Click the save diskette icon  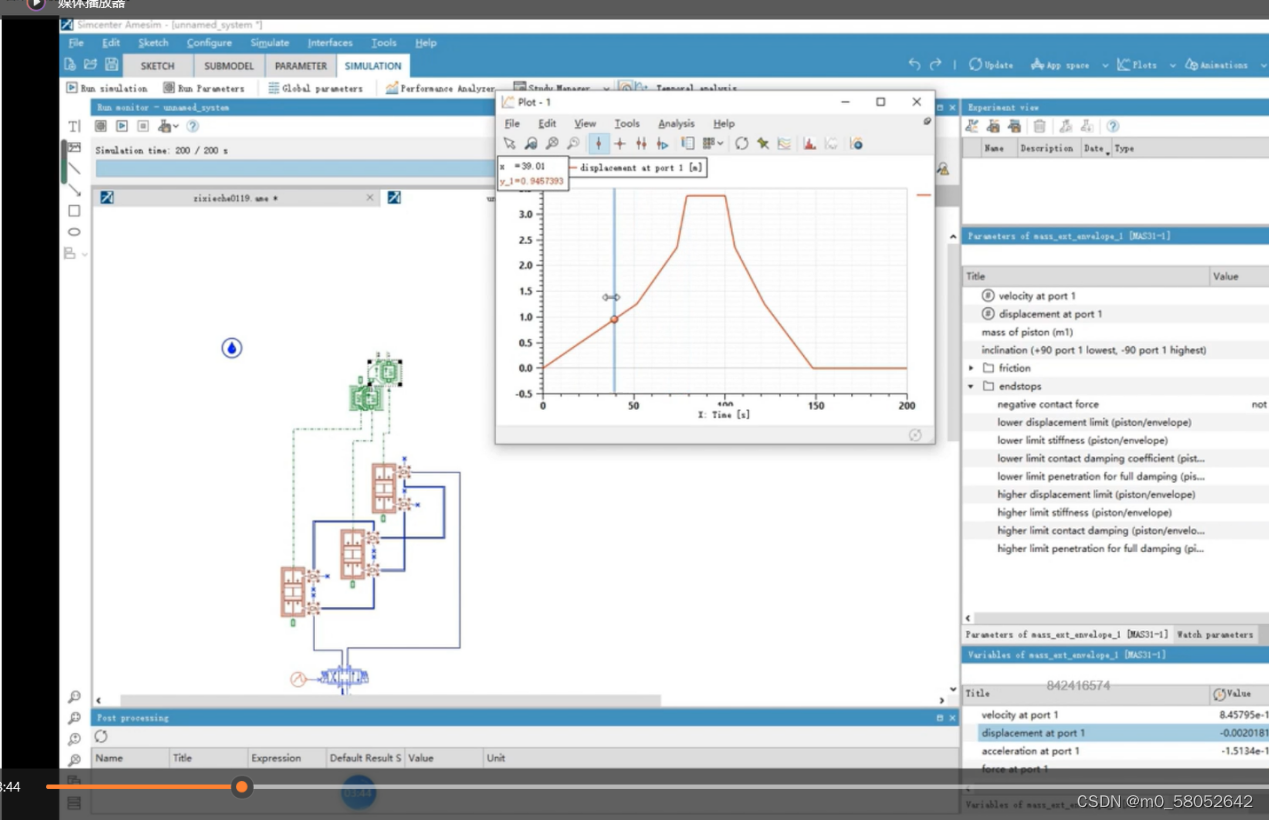point(111,65)
